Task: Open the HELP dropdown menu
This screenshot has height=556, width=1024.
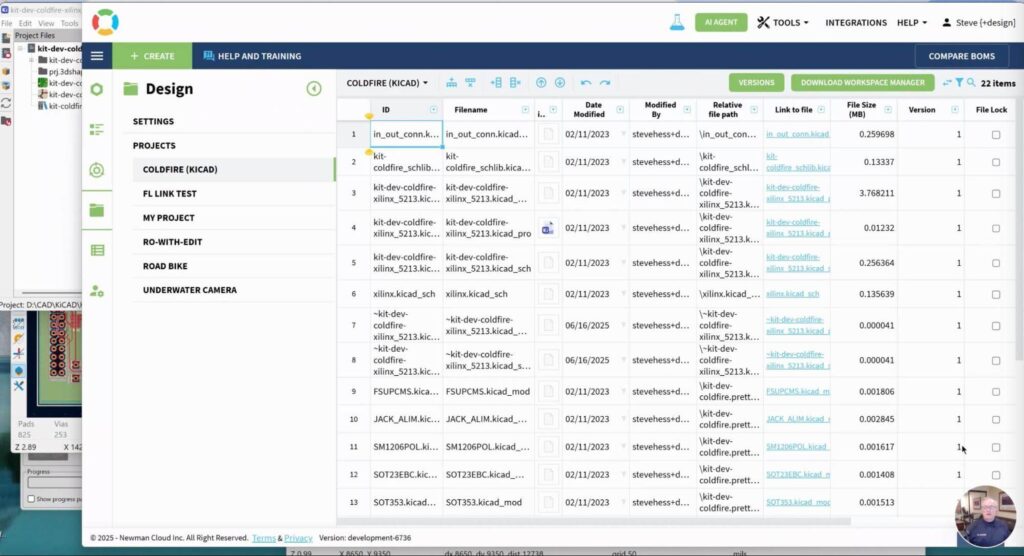Action: pos(912,22)
